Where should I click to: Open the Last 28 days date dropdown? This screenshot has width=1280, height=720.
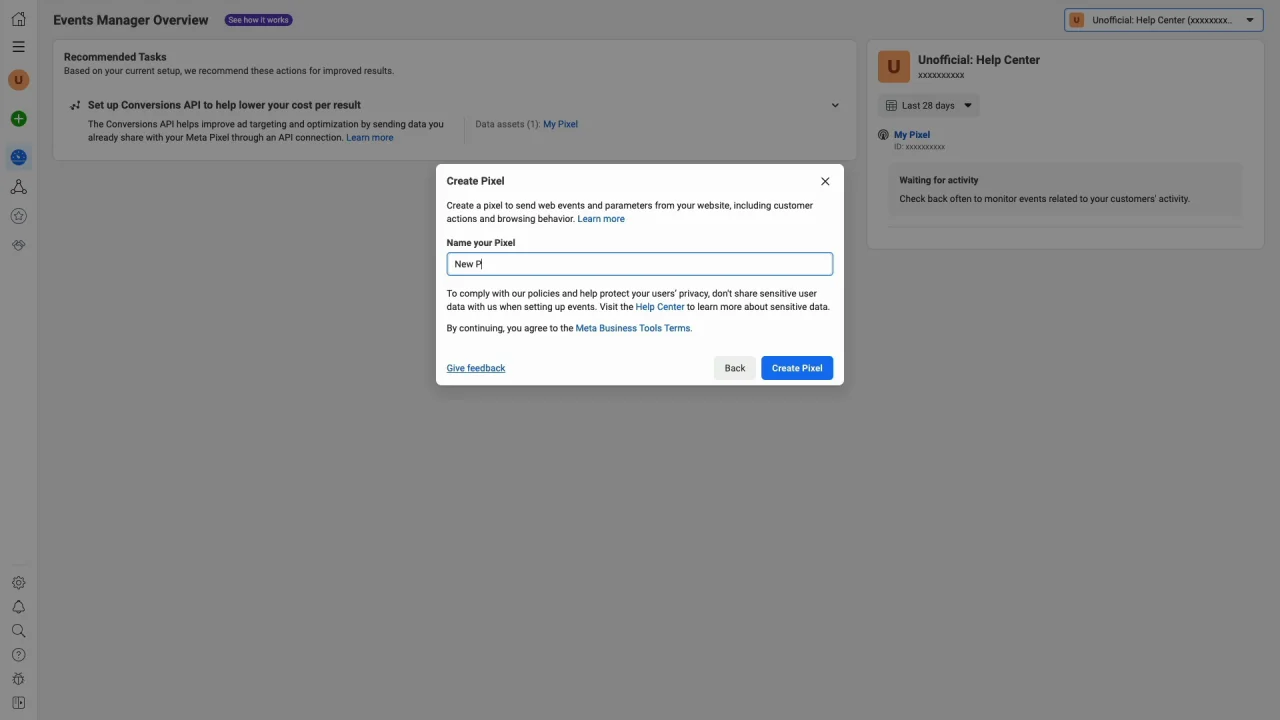[x=929, y=105]
